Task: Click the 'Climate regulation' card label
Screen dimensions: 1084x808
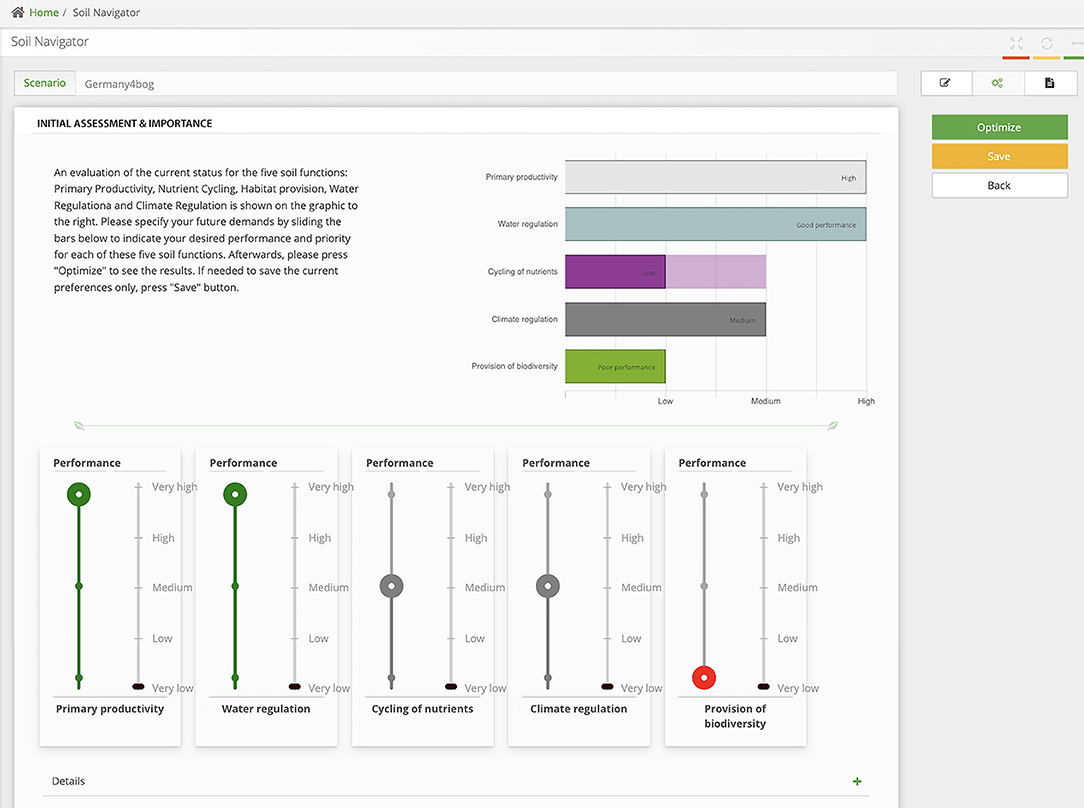Action: point(579,708)
